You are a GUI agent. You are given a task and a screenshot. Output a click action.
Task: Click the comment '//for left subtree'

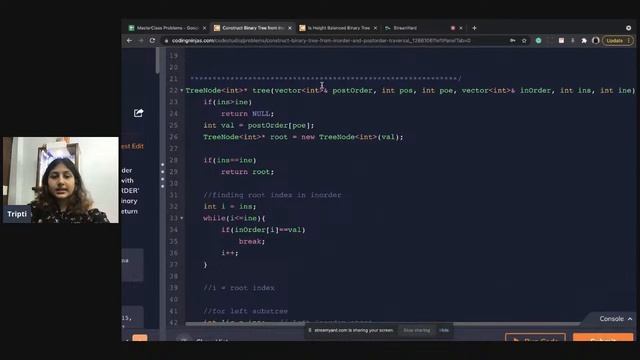(245, 311)
